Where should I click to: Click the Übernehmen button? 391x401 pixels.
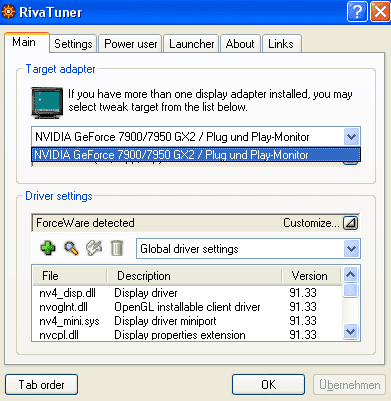350,385
